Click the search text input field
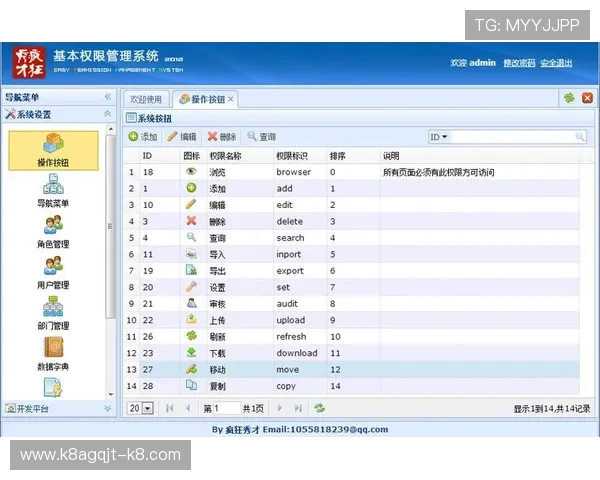The image size is (600, 480). (513, 137)
